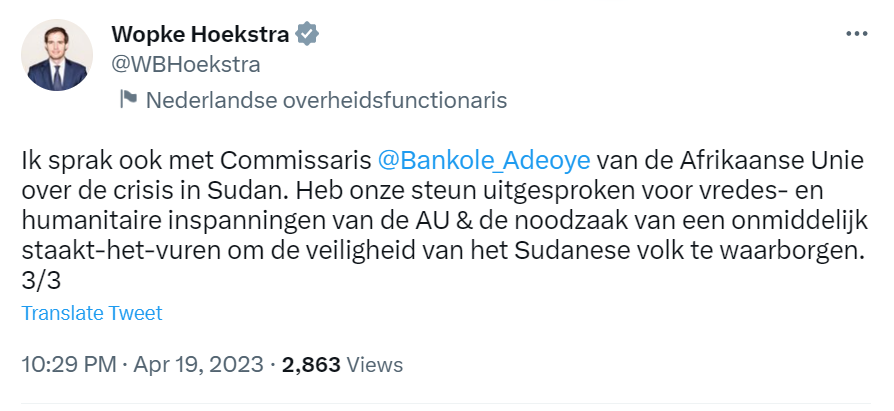Open Wopke Hoekstra's profile picture
The width and height of the screenshot is (894, 411).
click(57, 54)
